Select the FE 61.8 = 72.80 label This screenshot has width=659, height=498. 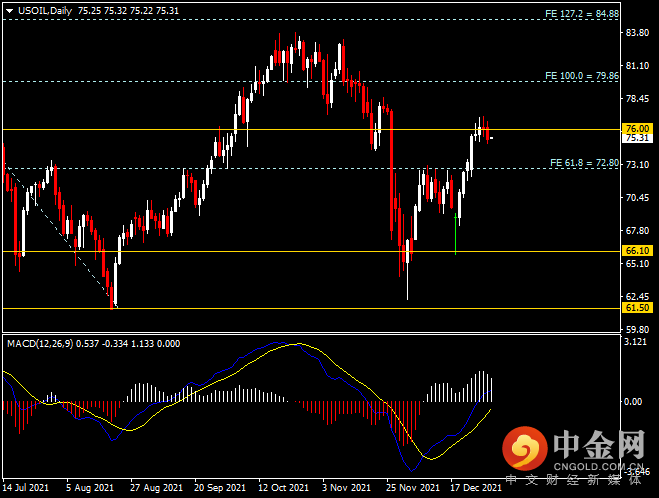(x=584, y=163)
